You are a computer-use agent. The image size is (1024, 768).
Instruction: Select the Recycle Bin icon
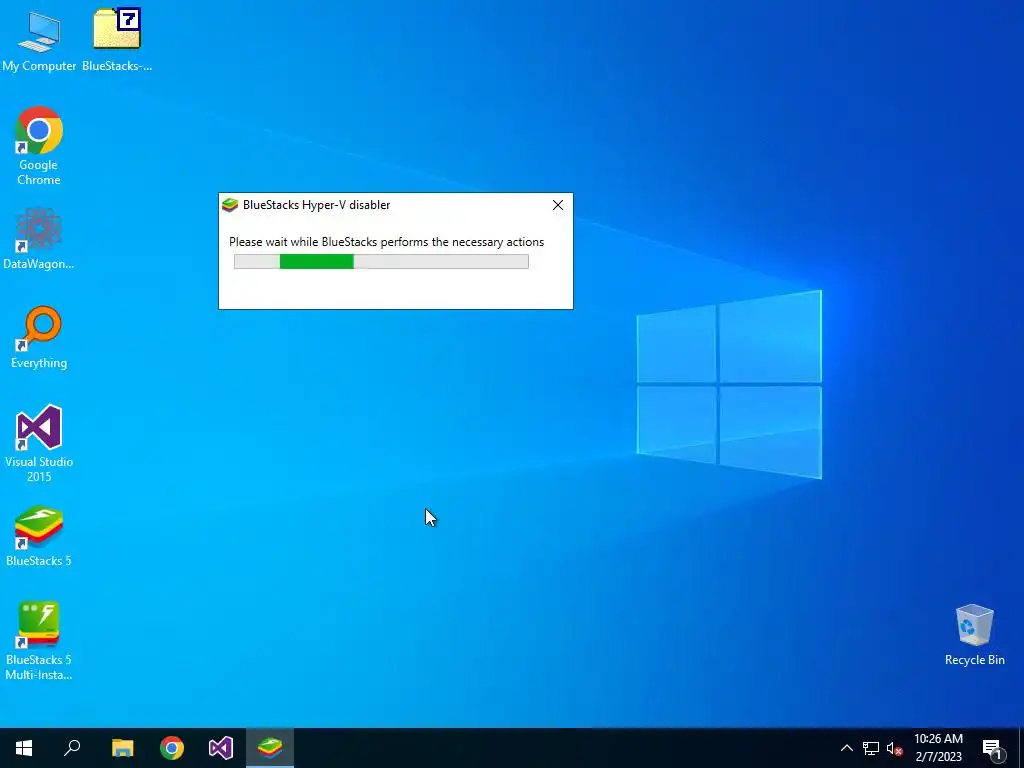974,635
